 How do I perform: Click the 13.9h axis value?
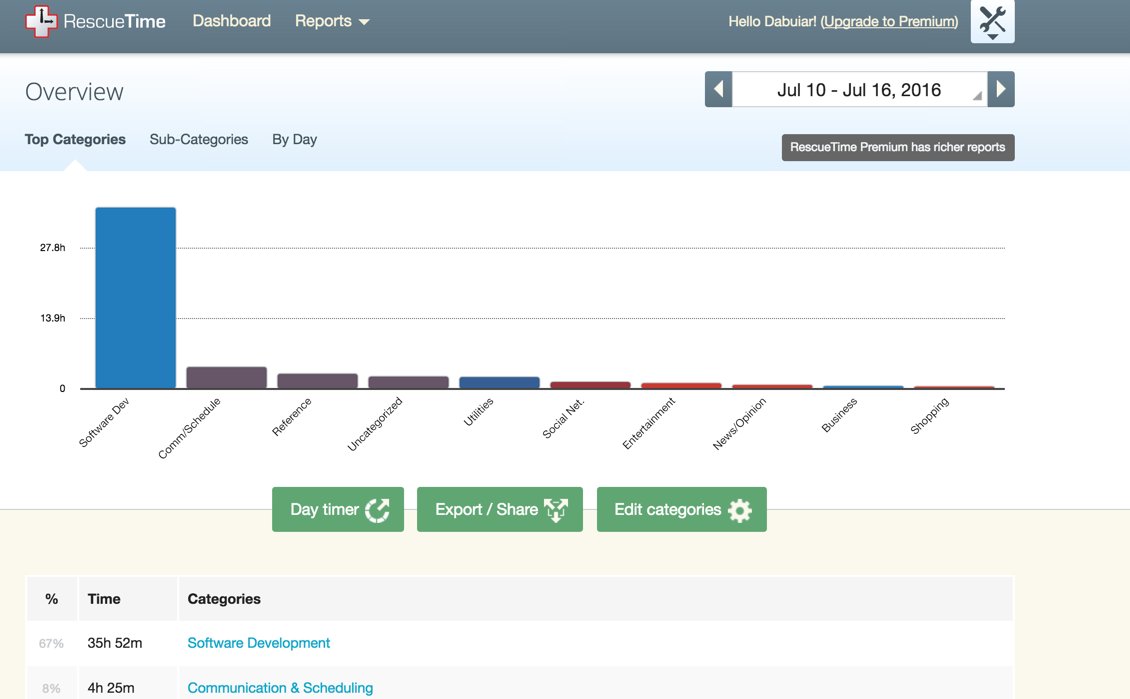[53, 318]
